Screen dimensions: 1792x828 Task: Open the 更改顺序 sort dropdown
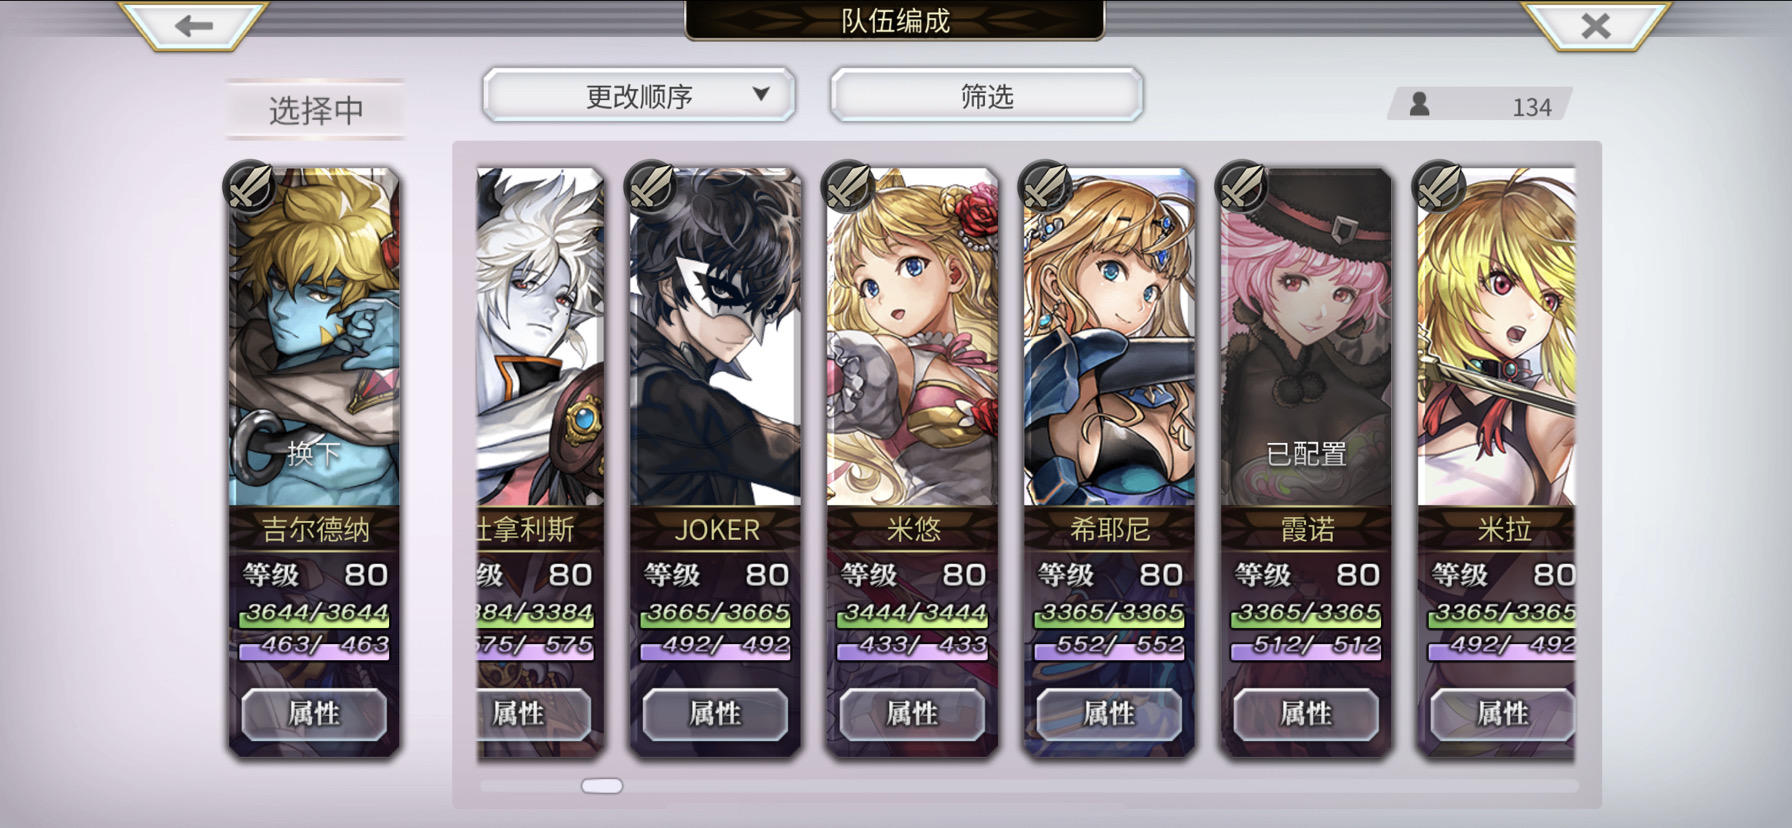click(639, 96)
